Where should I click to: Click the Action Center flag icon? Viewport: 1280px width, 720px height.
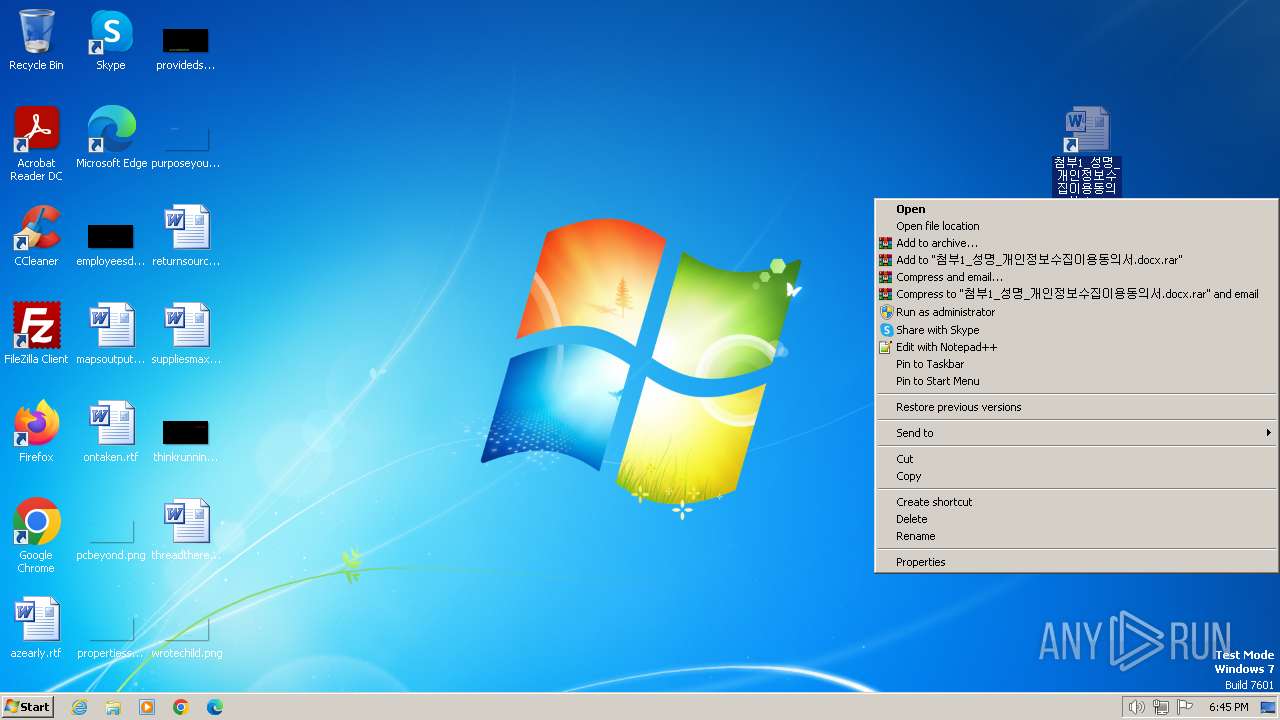[x=1185, y=707]
